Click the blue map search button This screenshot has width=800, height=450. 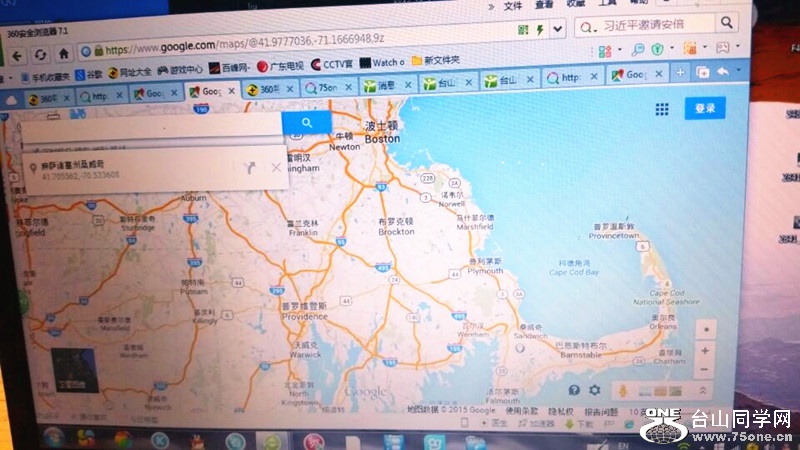pos(307,122)
